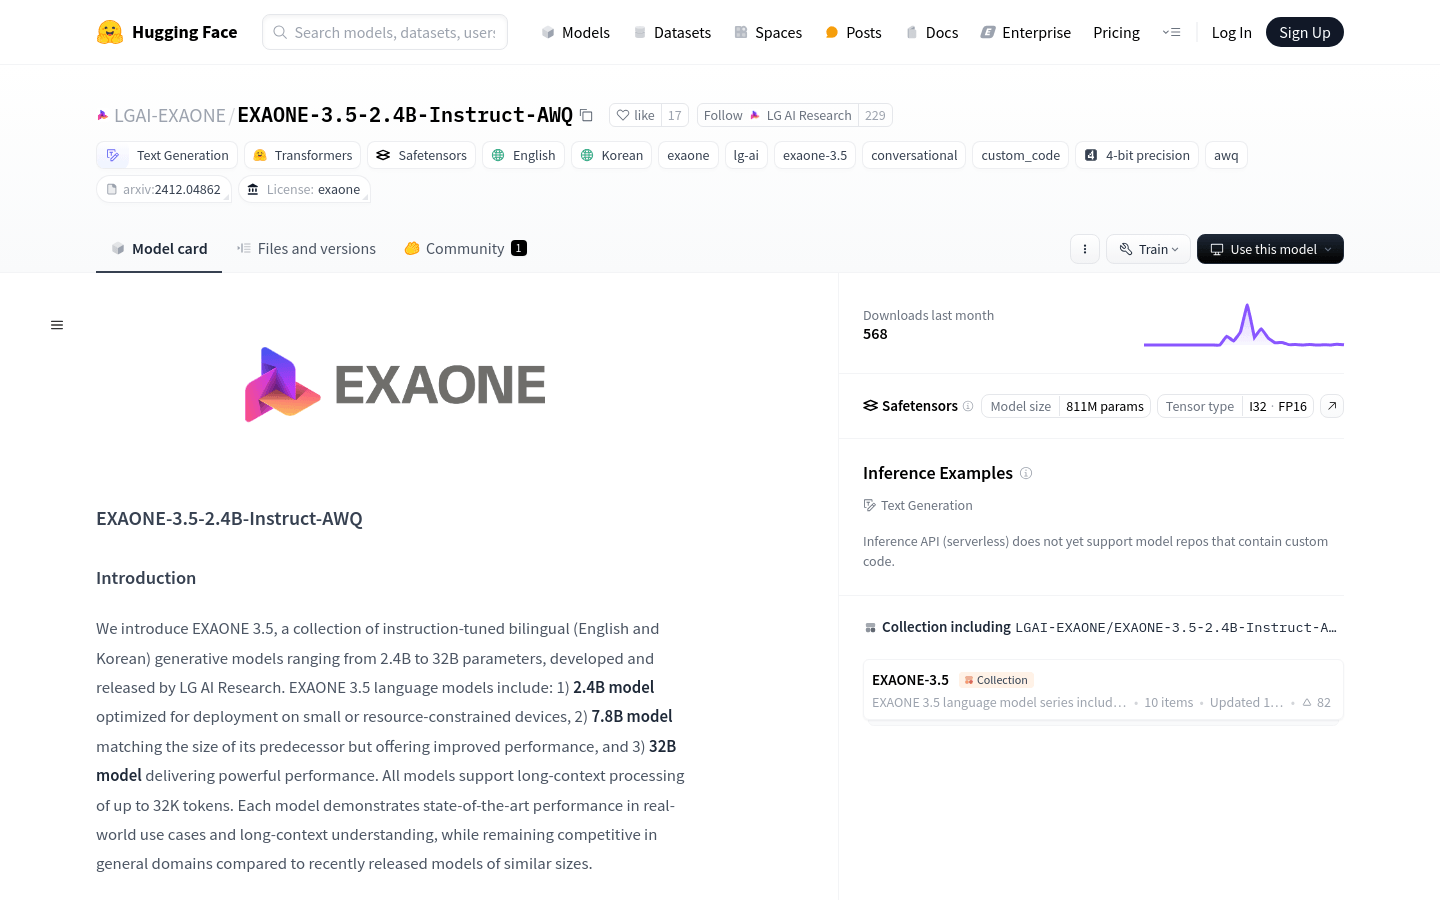Screen dimensions: 1440x900
Task: Copy model name with the clipboard icon
Action: click(586, 115)
